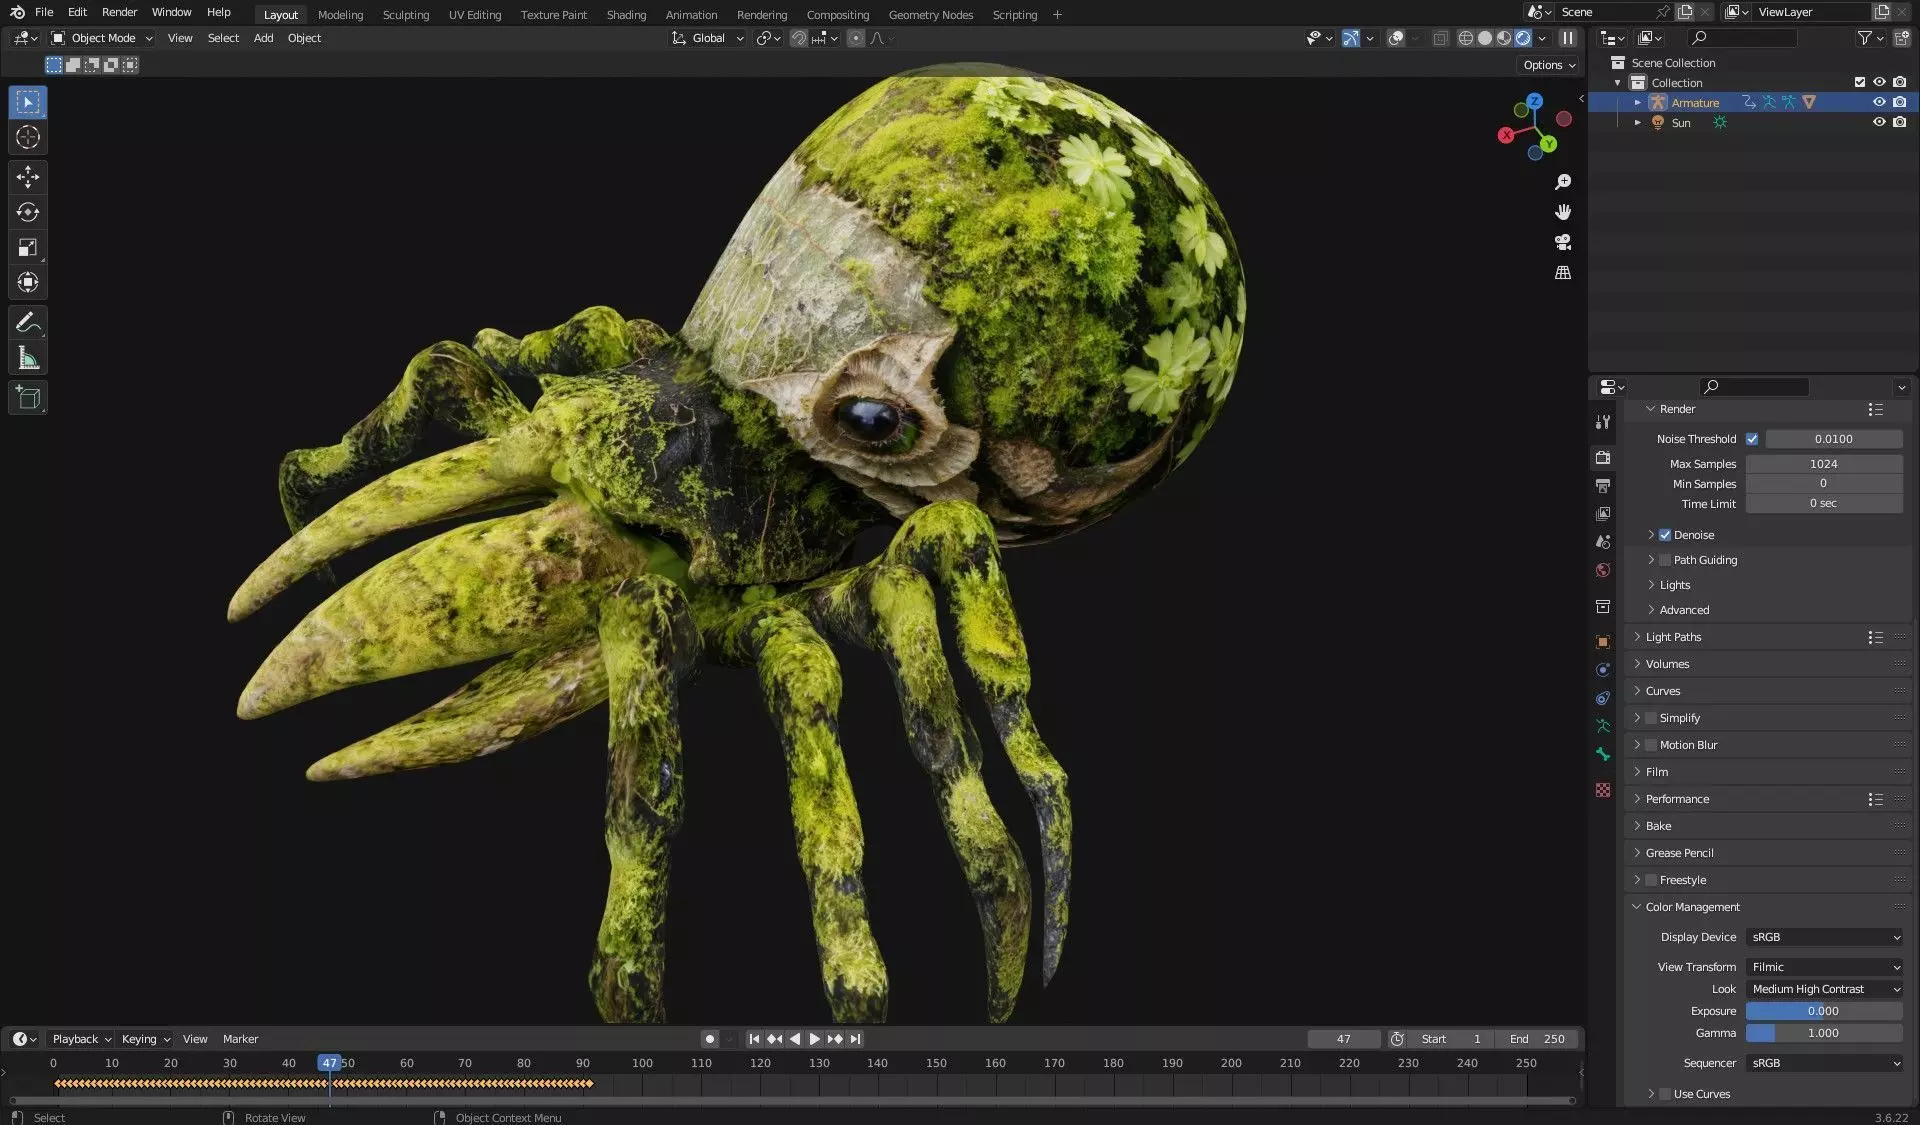This screenshot has width=1920, height=1125.
Task: Click the timeline play button
Action: [x=814, y=1039]
